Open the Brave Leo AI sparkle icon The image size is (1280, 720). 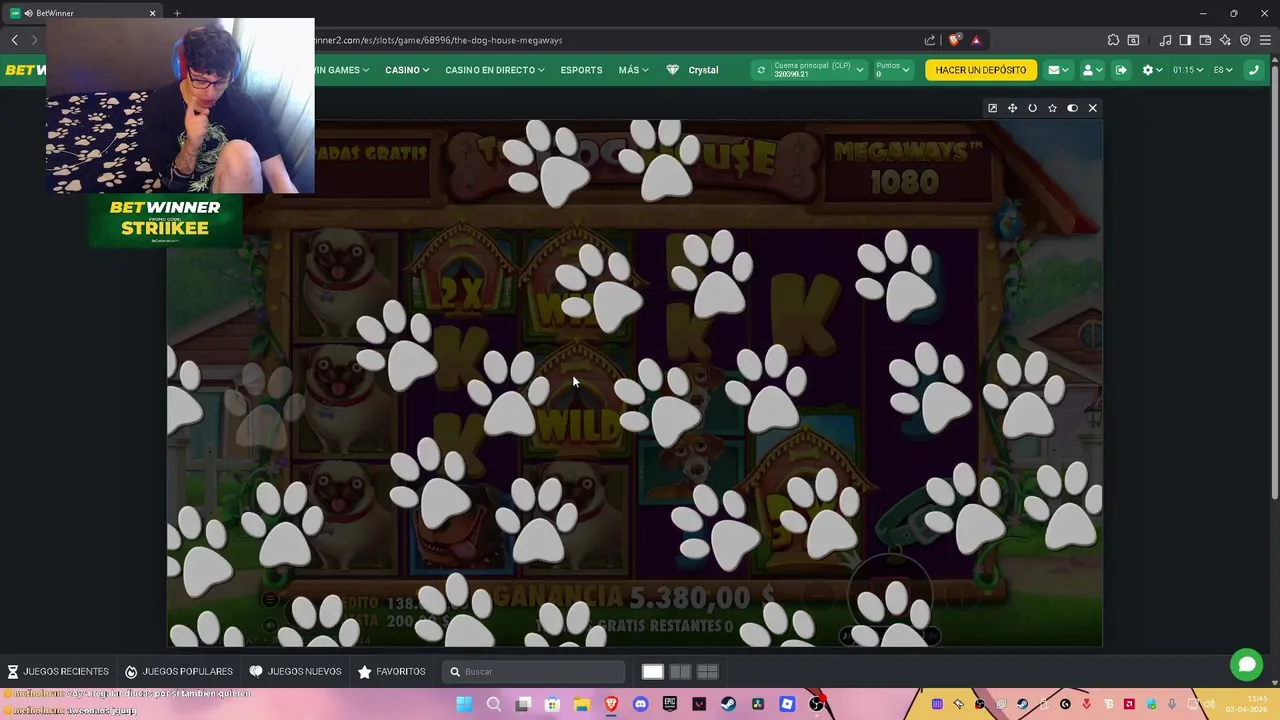(1225, 40)
